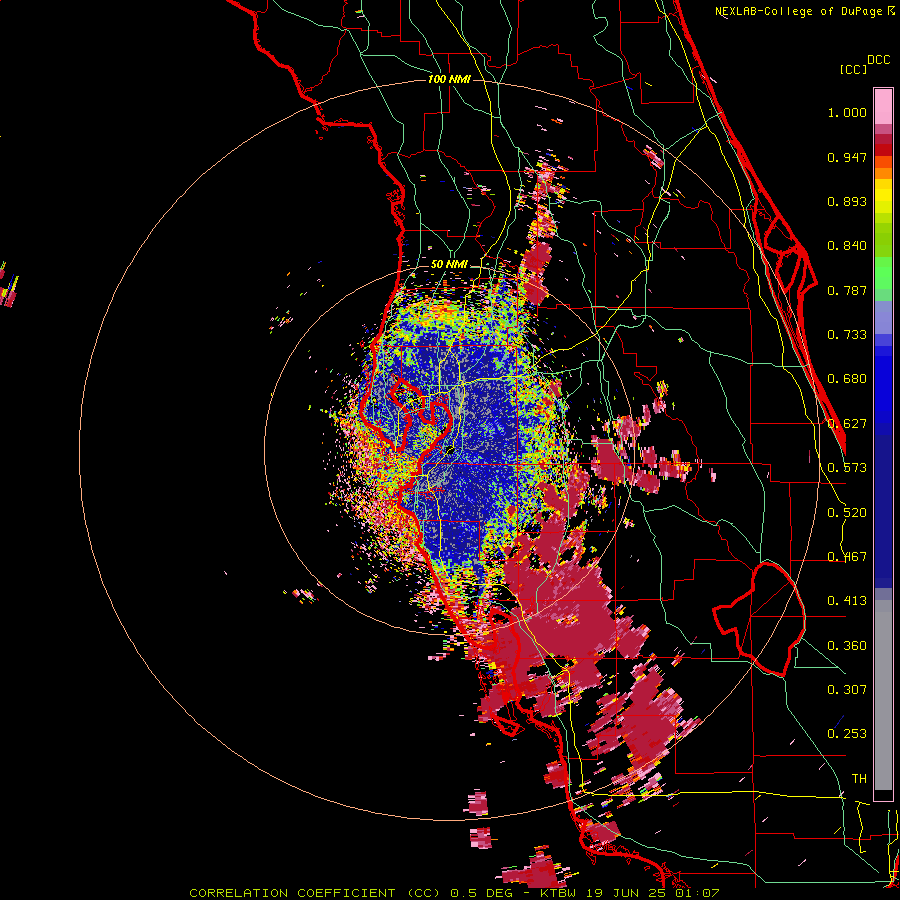This screenshot has width=900, height=900.
Task: Click the 0.573 color scale value
Action: pos(847,468)
